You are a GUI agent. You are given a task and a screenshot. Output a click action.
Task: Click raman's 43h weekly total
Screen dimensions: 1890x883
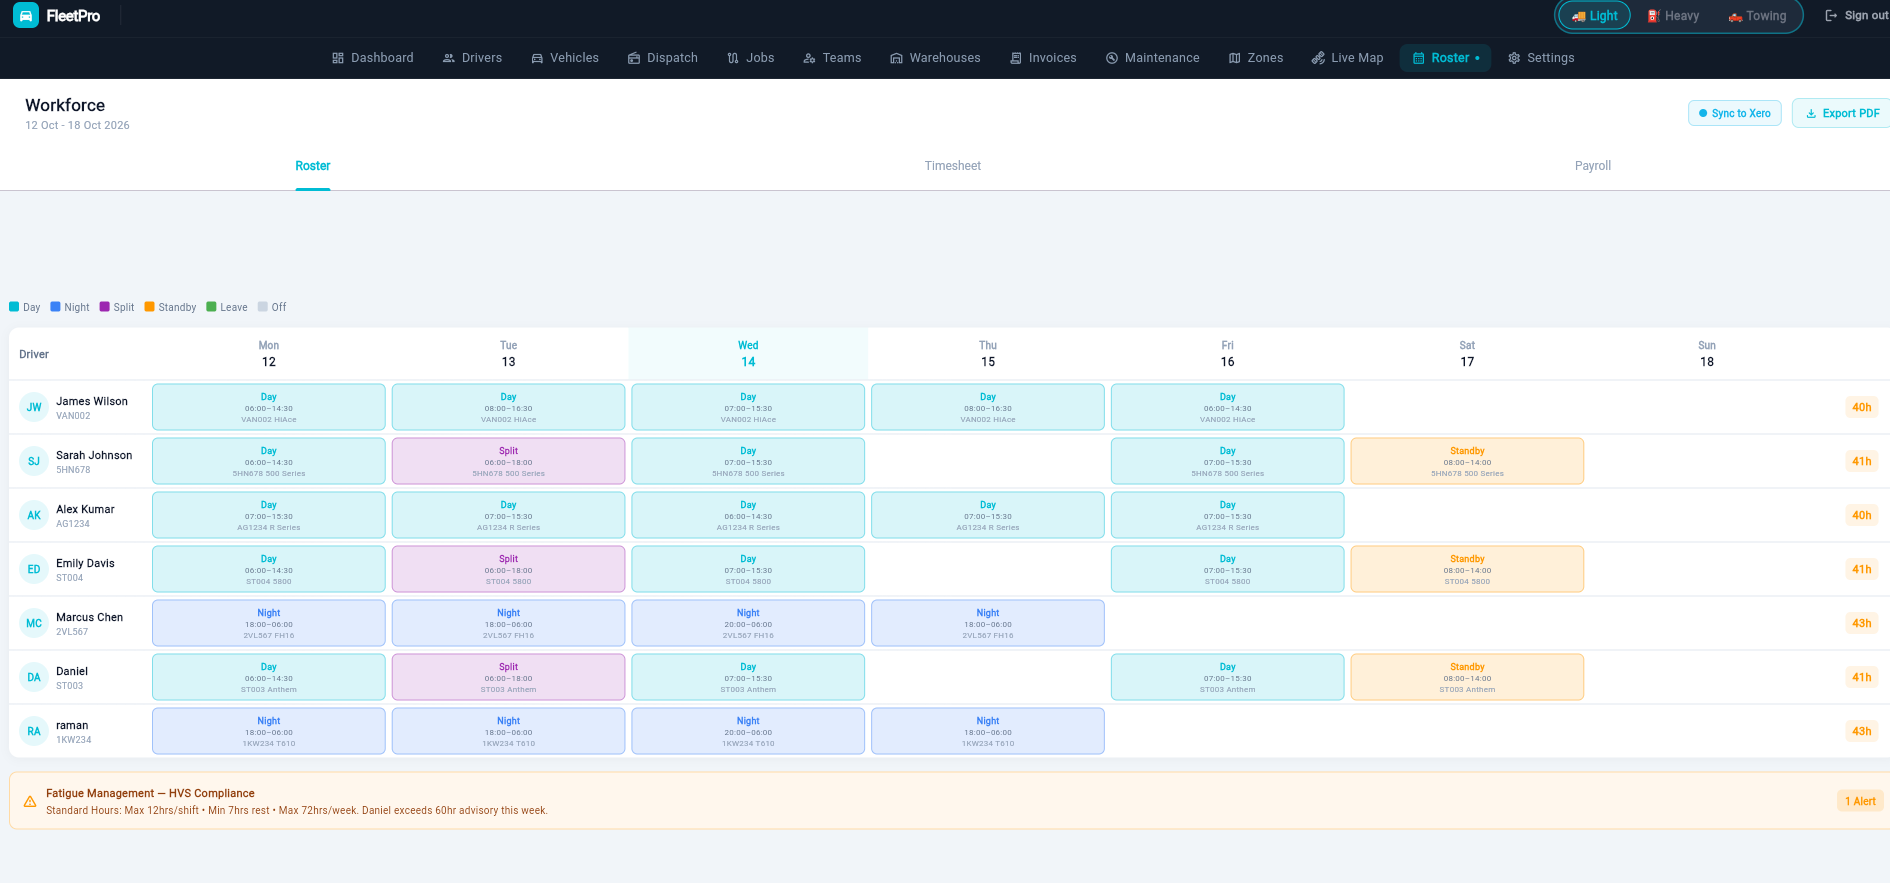(x=1861, y=731)
